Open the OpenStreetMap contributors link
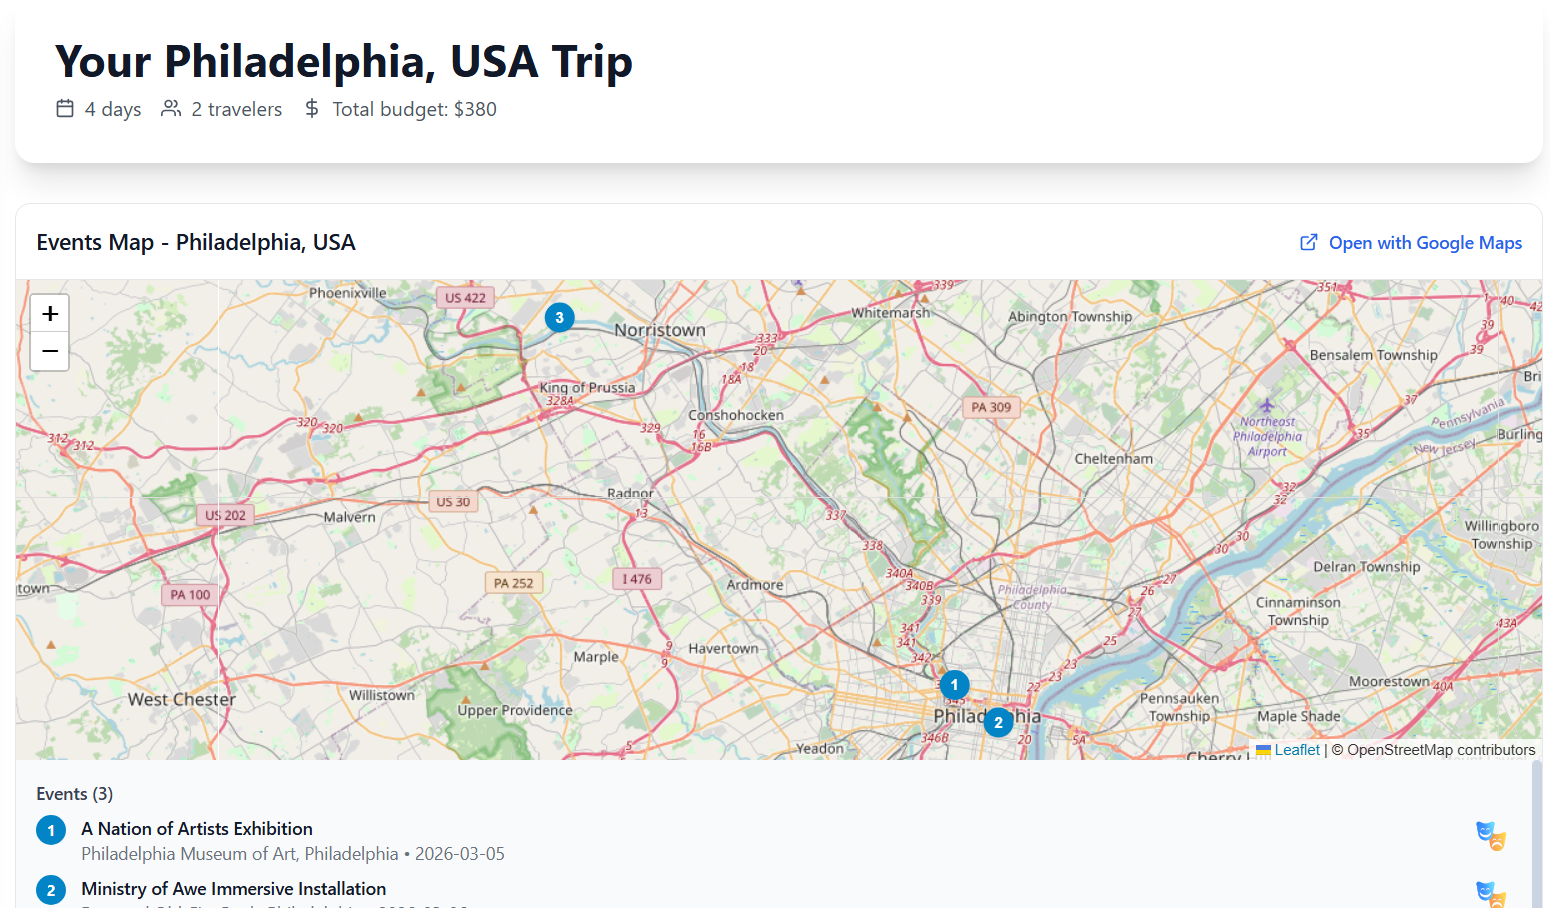 (x=1436, y=749)
